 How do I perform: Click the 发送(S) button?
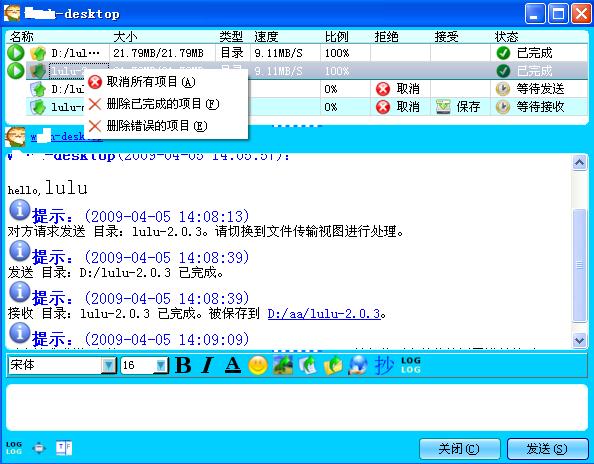pyautogui.click(x=547, y=449)
